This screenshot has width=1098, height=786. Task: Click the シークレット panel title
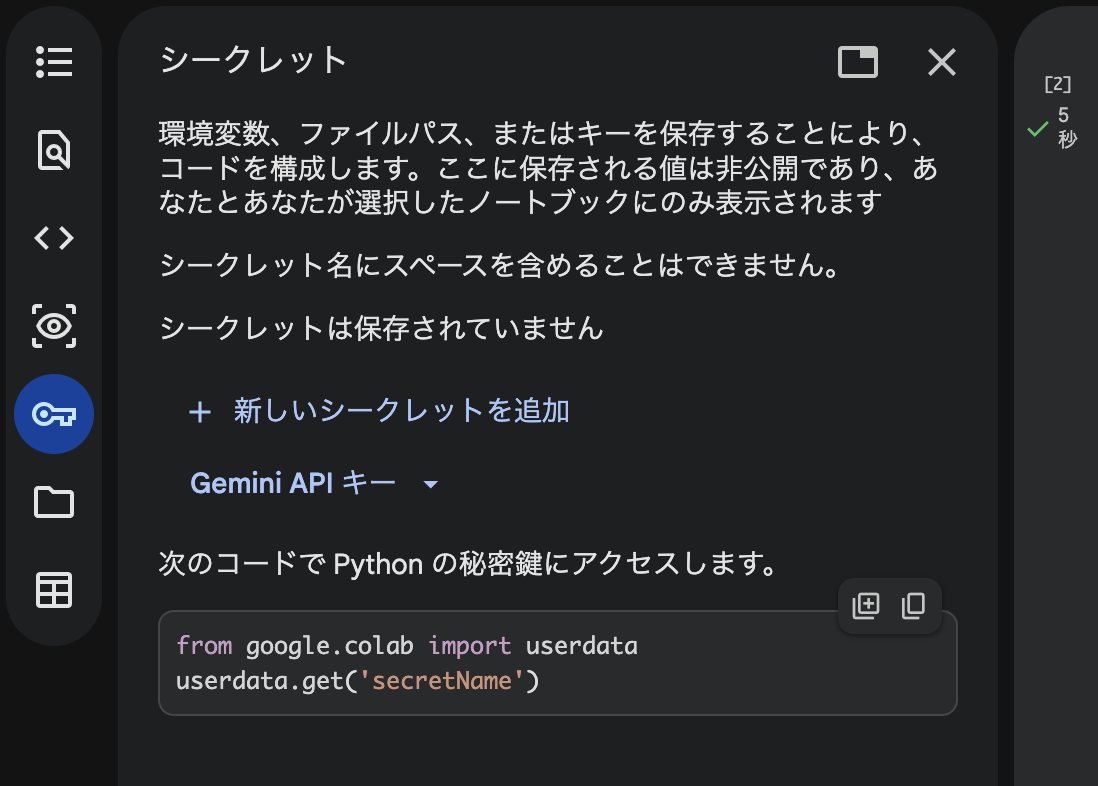point(251,61)
